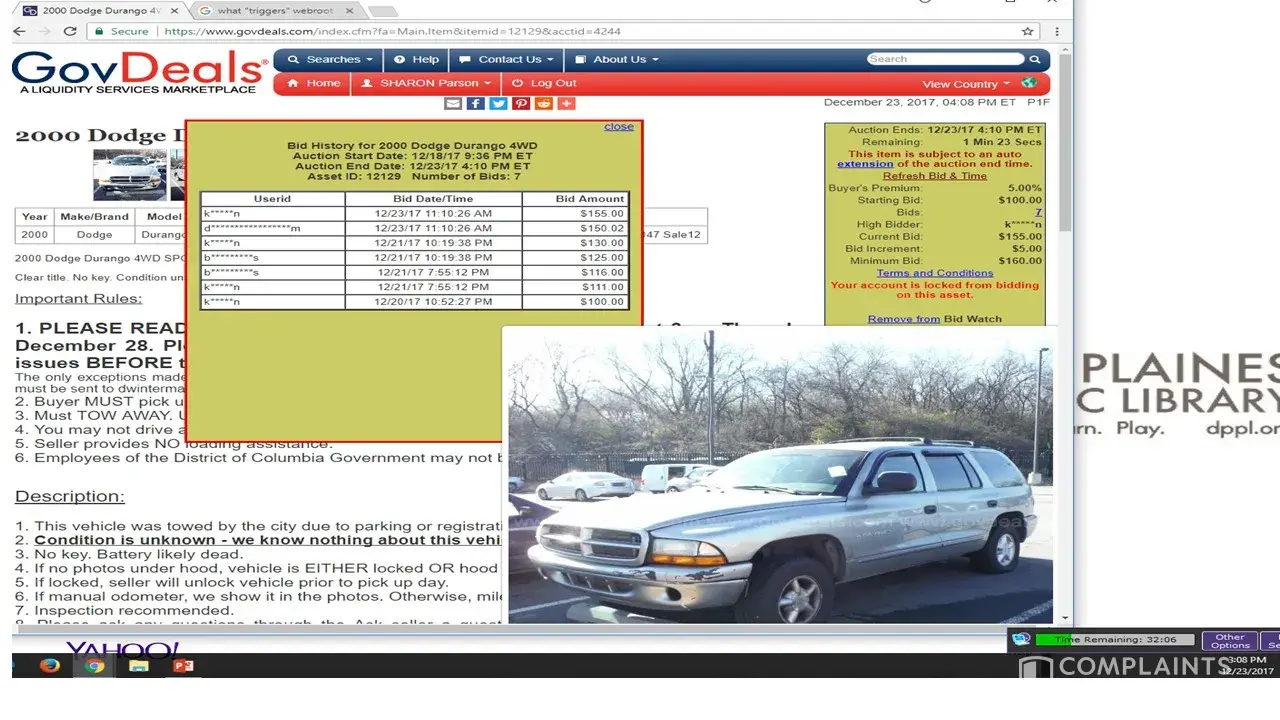Click the browser address bar URL
The height and width of the screenshot is (720, 1280).
[392, 31]
